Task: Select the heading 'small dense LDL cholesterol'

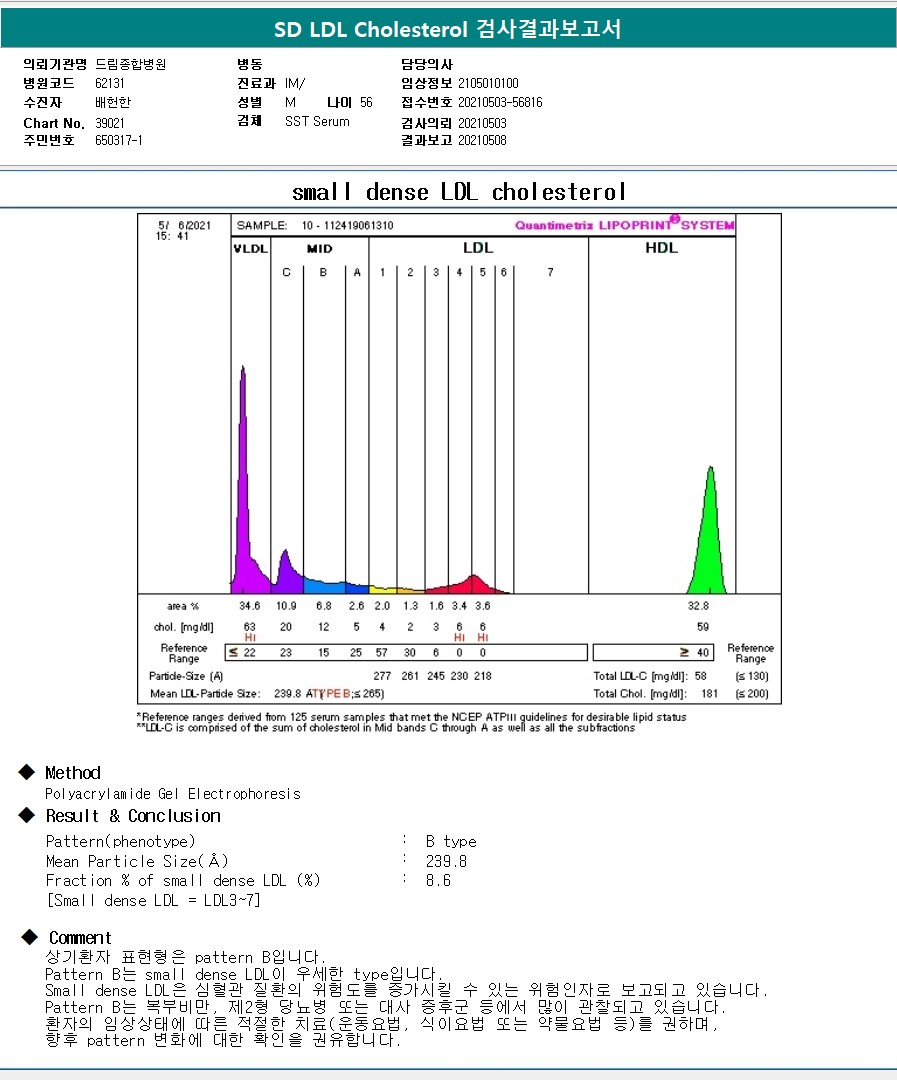Action: point(460,191)
